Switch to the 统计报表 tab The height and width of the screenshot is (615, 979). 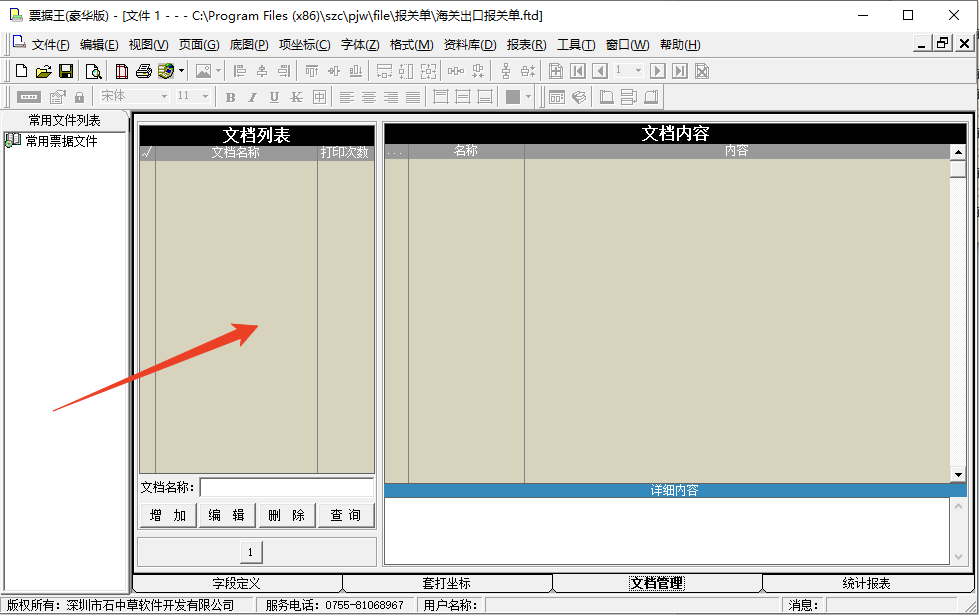pos(866,583)
